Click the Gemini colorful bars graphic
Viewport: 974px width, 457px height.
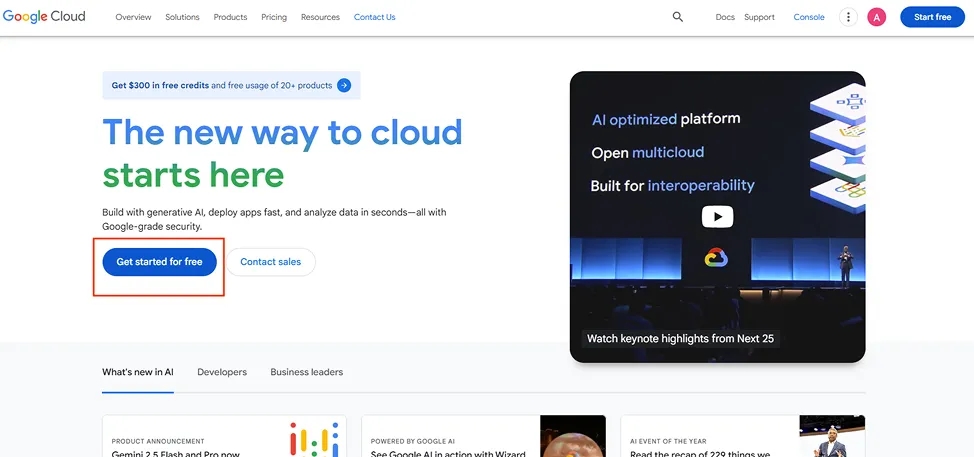pos(314,439)
